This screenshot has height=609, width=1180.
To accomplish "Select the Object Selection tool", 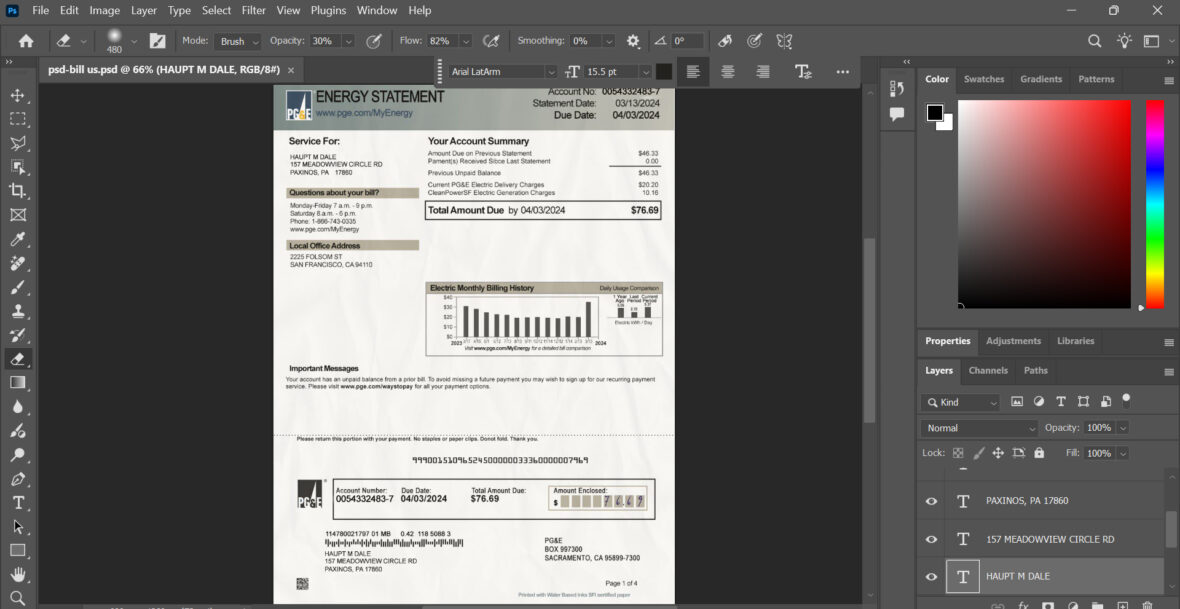I will point(17,166).
